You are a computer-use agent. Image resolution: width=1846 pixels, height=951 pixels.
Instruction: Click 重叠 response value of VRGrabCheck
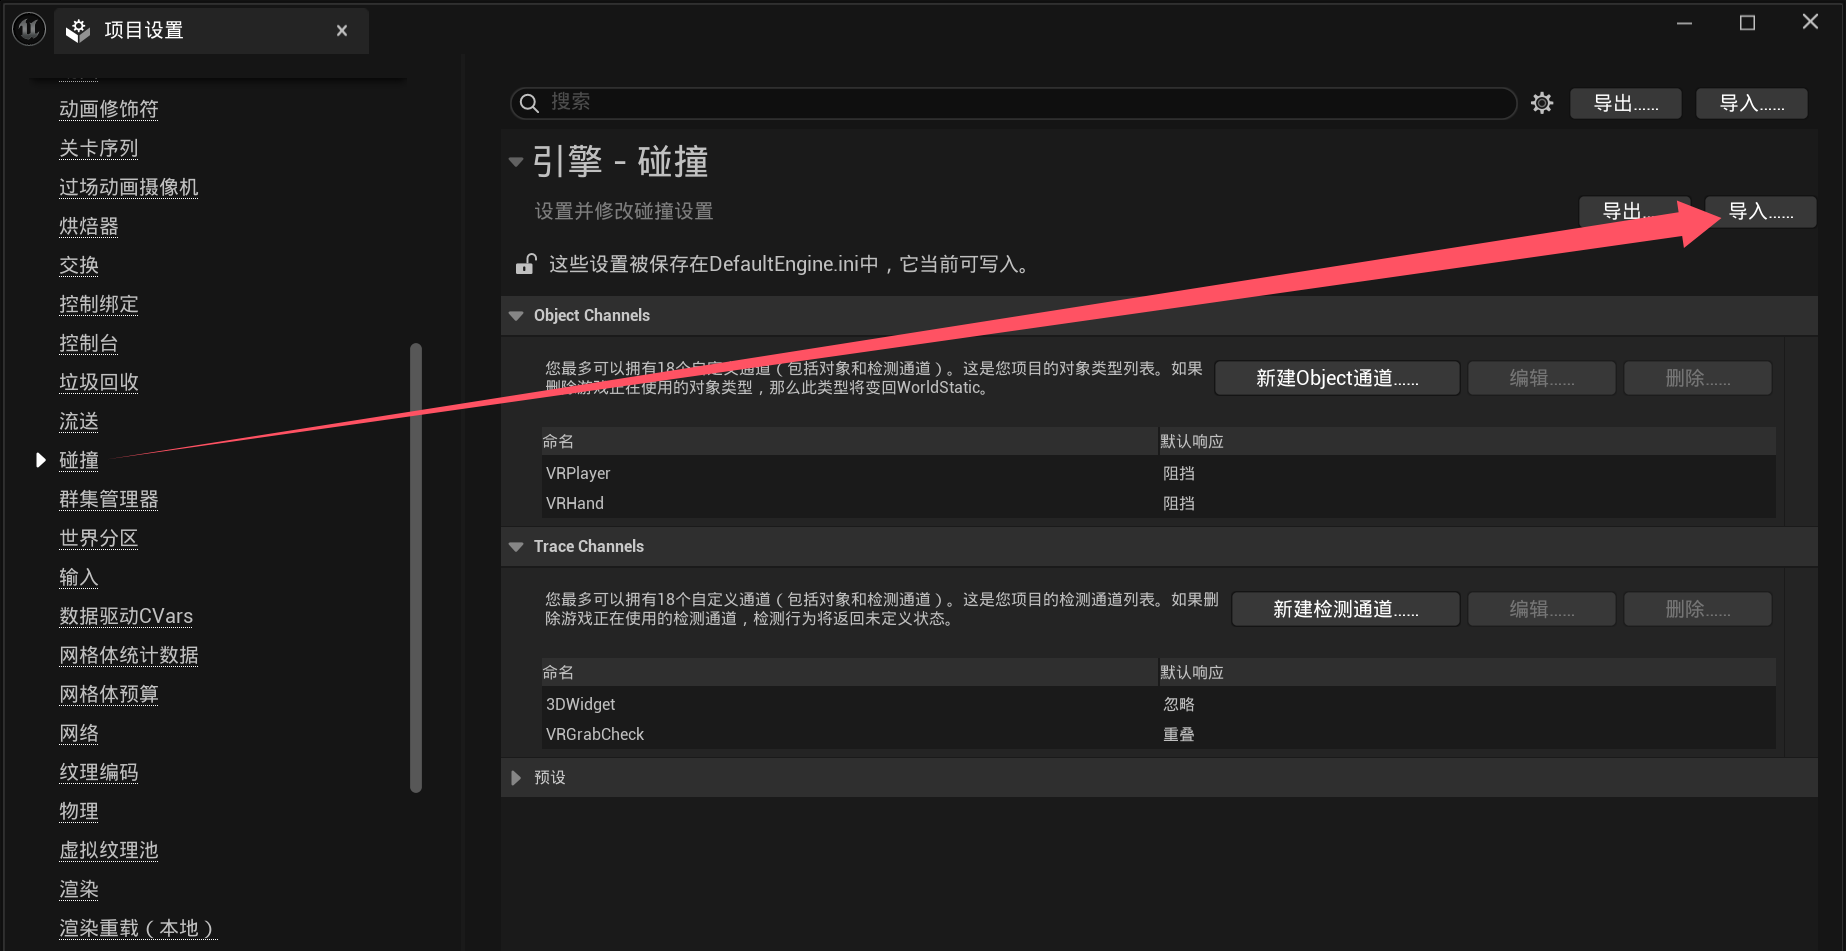(x=1179, y=734)
